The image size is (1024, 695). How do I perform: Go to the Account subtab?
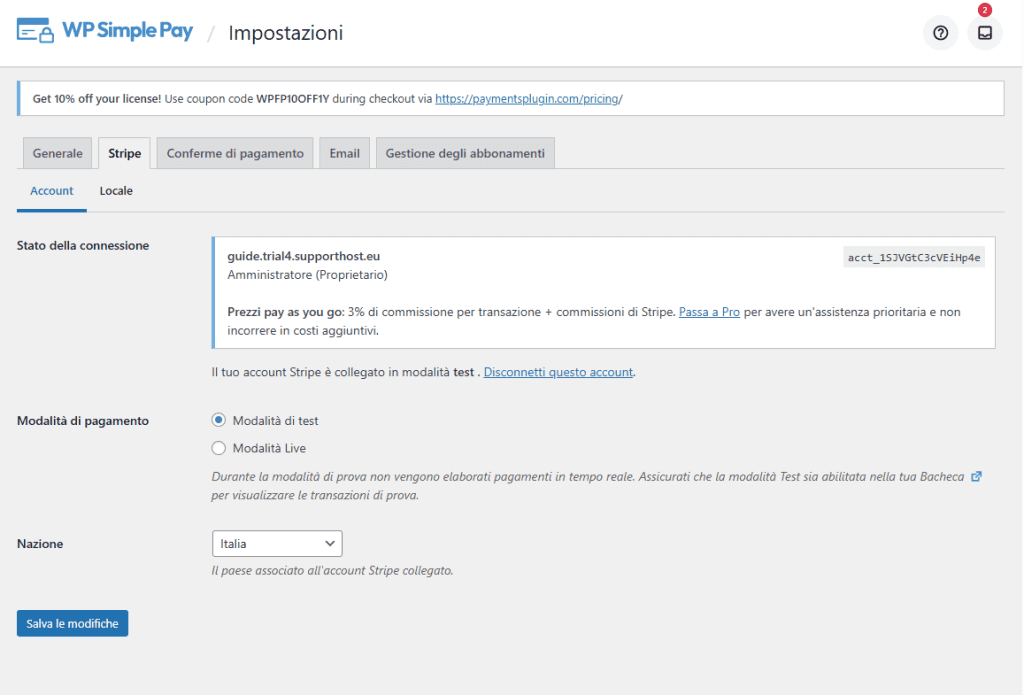(51, 190)
